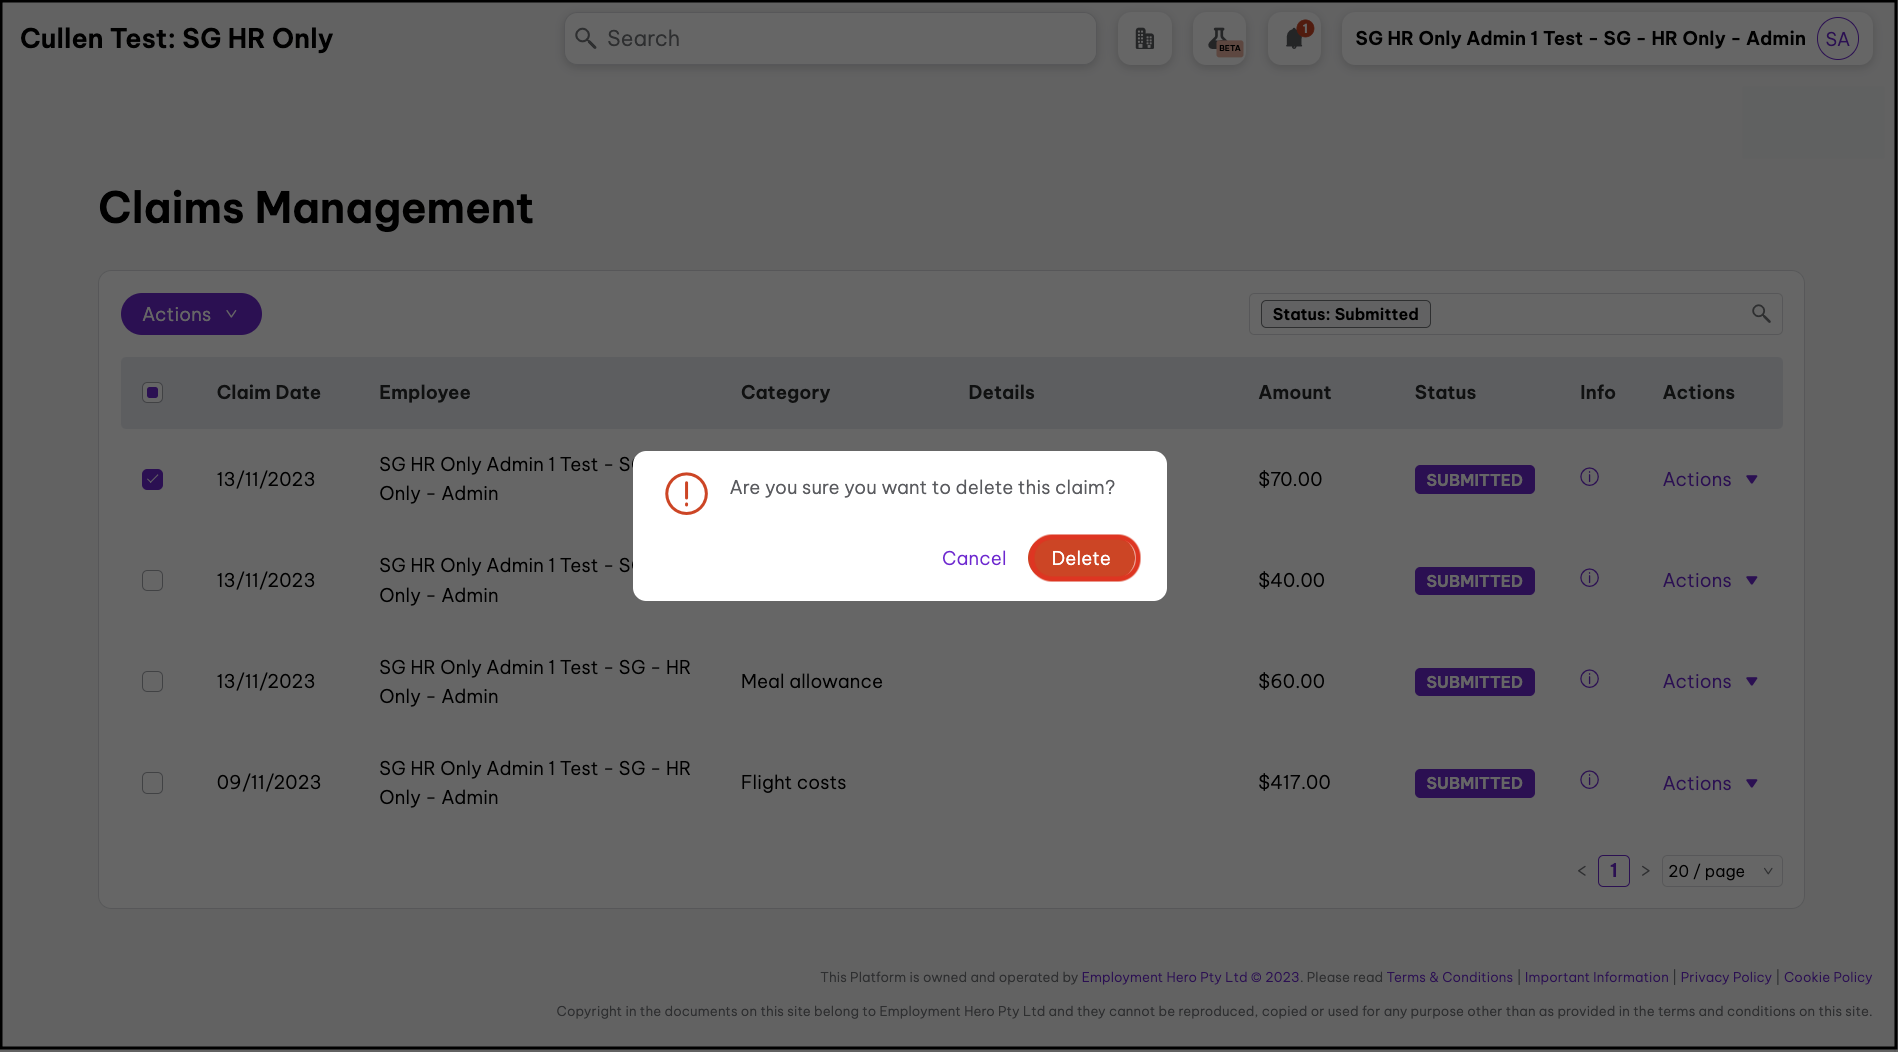This screenshot has height=1052, width=1898.
Task: Uncheck the checked $70.00 claim checkbox
Action: pos(152,479)
